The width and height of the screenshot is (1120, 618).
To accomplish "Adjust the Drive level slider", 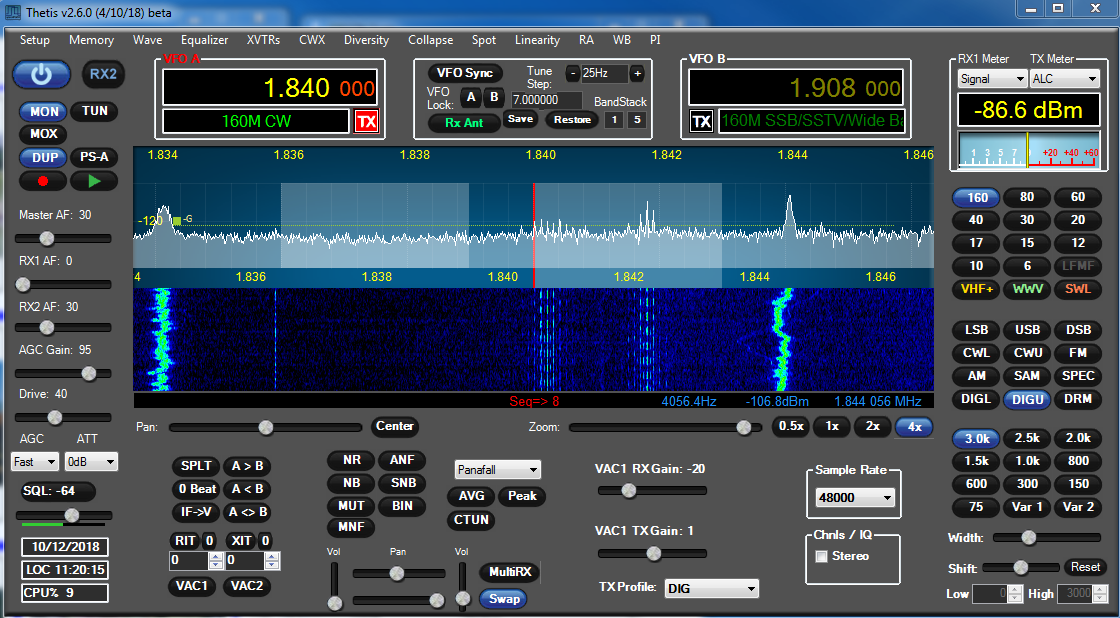I will (55, 417).
